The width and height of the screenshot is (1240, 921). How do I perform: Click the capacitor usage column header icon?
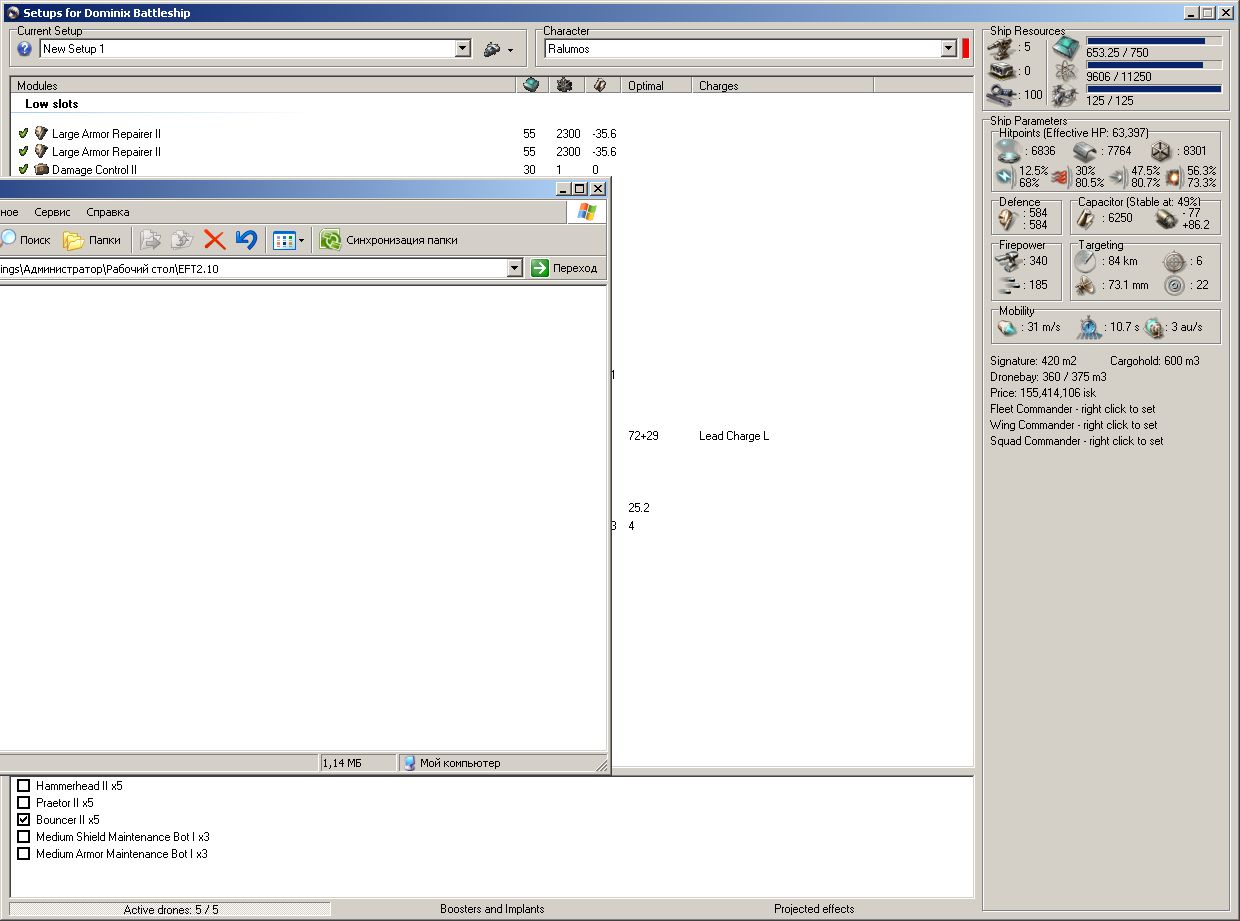pyautogui.click(x=598, y=85)
